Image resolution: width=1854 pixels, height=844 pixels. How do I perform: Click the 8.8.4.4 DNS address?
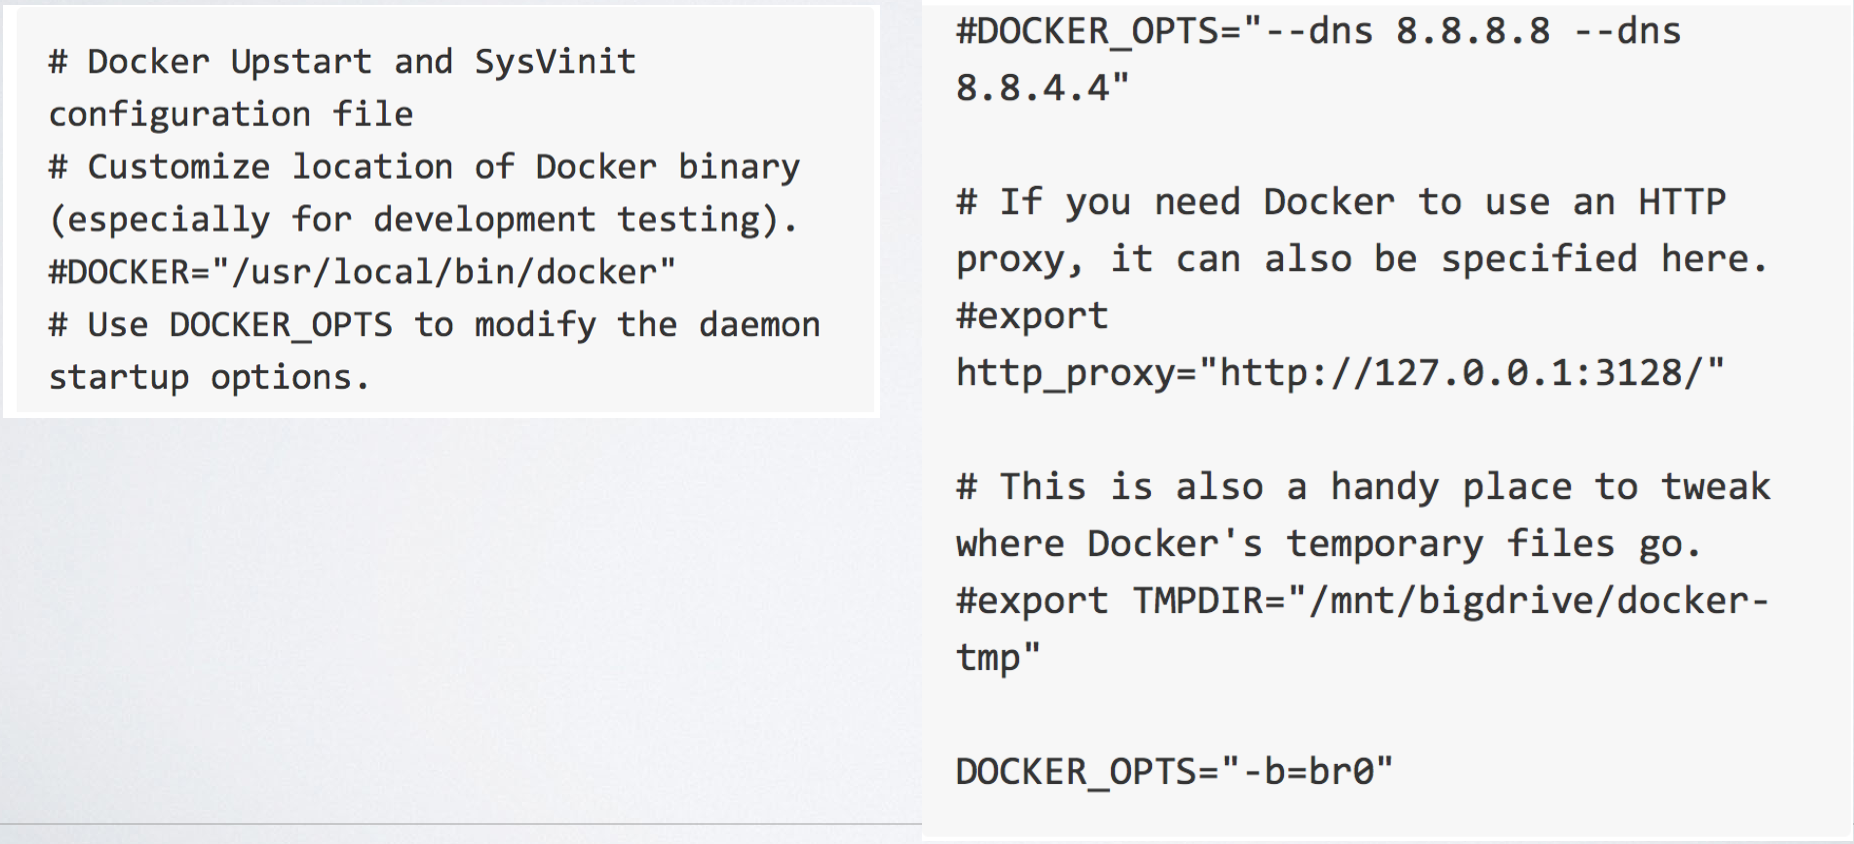1032,88
